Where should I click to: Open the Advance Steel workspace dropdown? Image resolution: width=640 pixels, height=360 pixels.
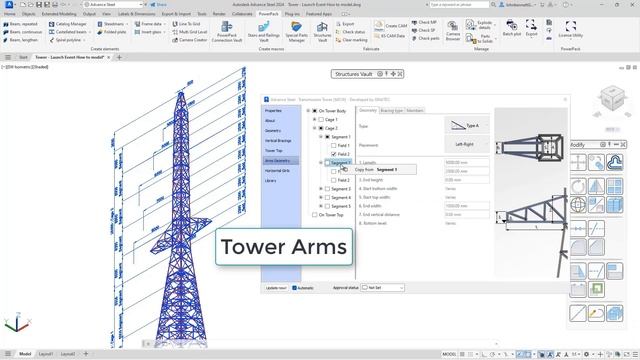[113, 4]
